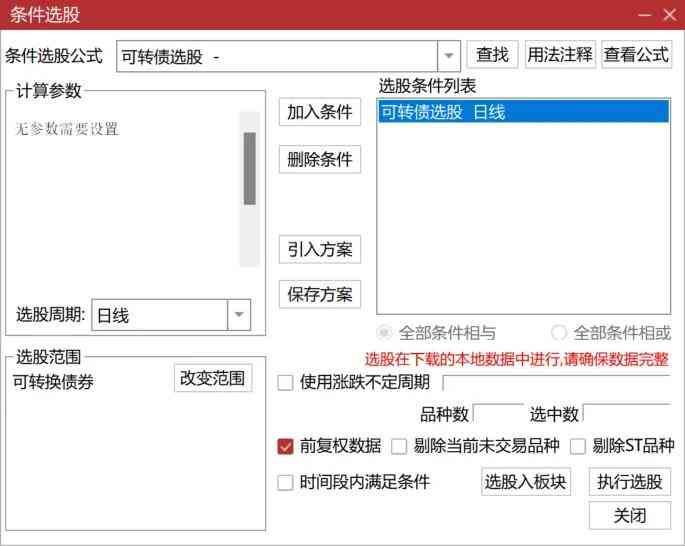Expand the 条件选股公式 dropdown
Viewport: 685px width, 546px height.
[449, 56]
